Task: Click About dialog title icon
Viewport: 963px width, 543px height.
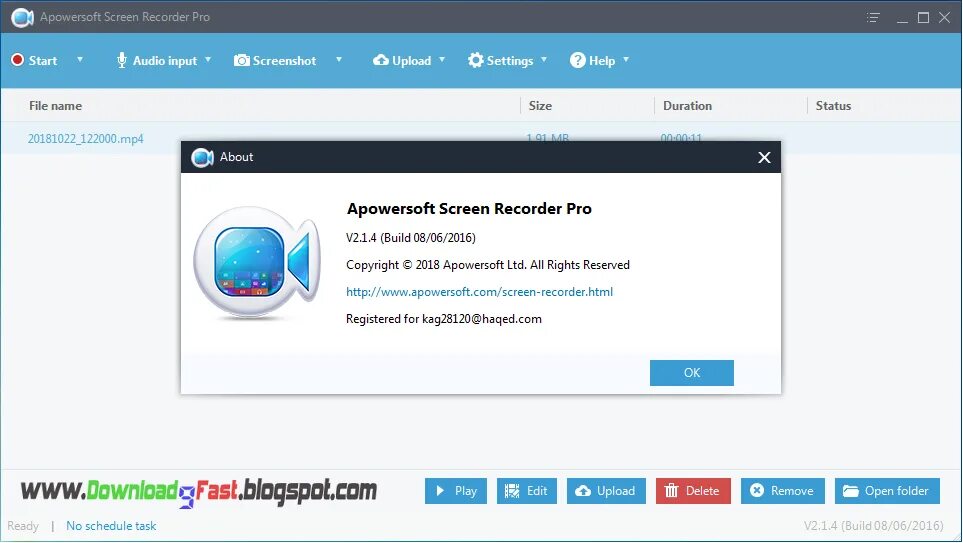Action: click(202, 157)
